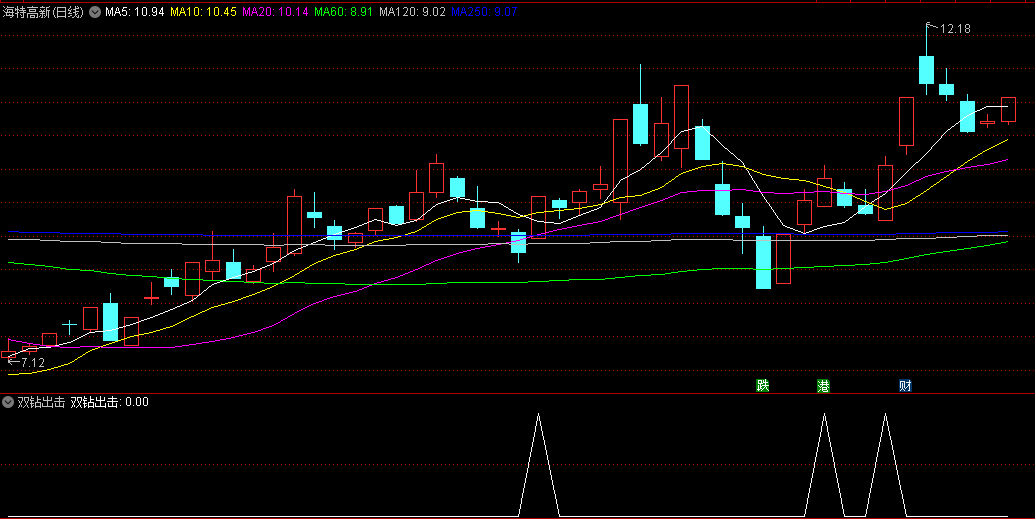Click the 双钻出击 indicator name label
Screen dimensions: 1035x519
point(41,402)
